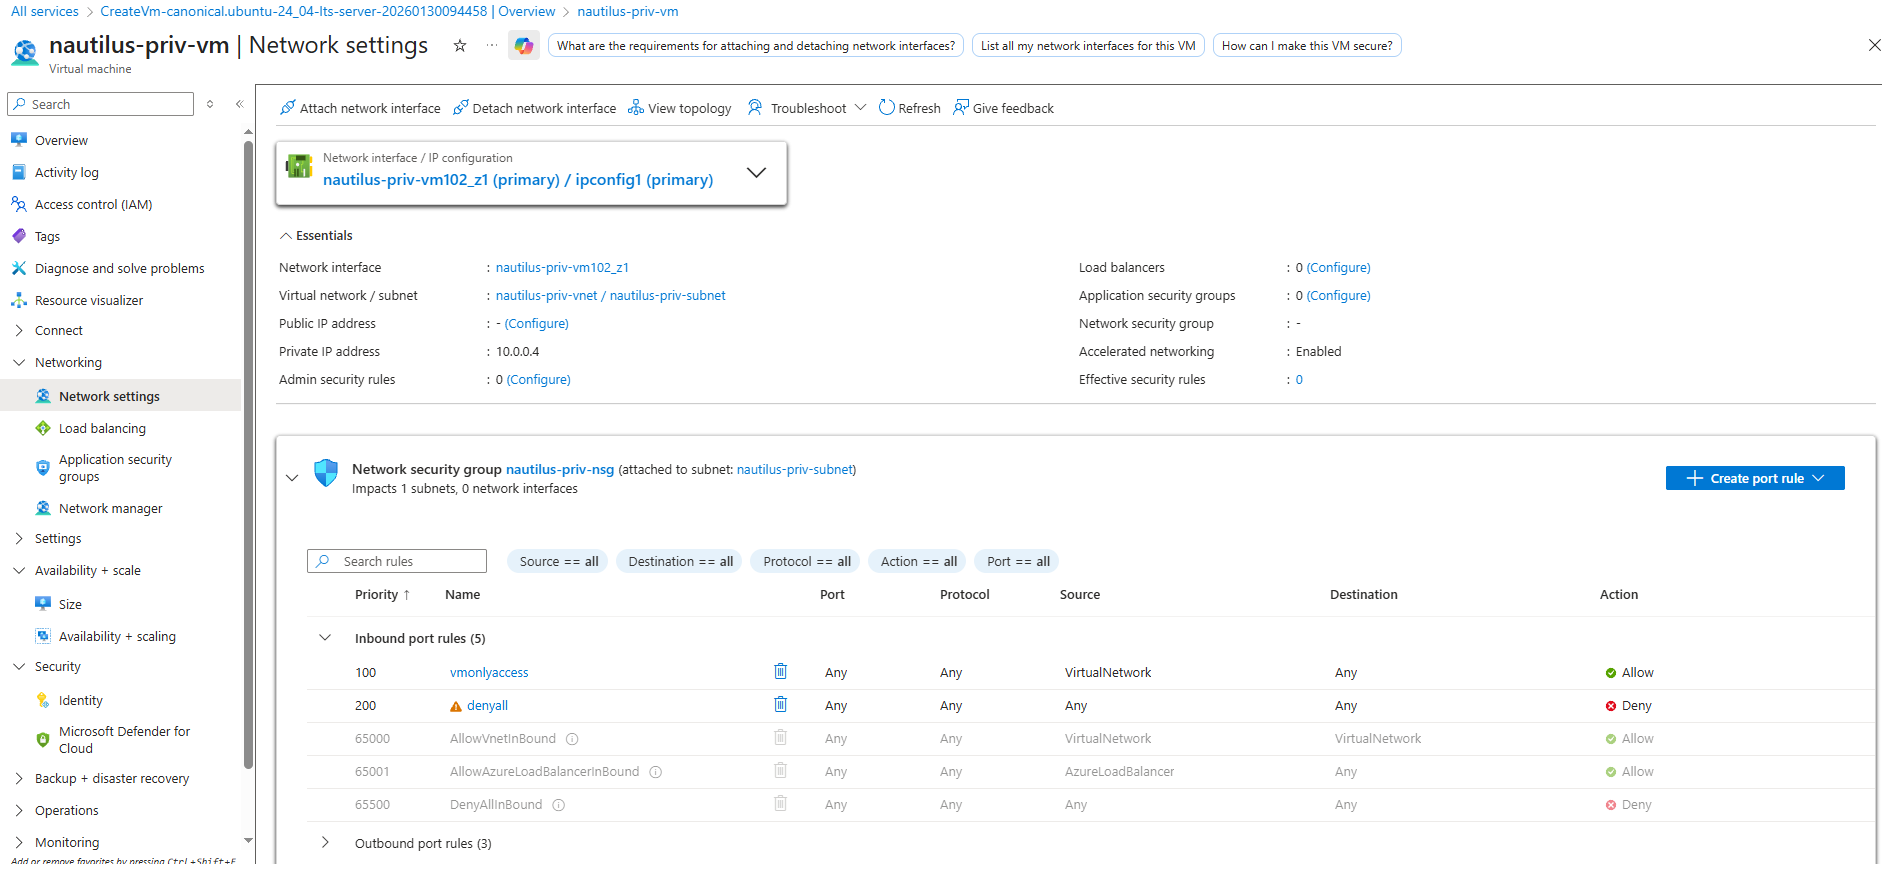The width and height of the screenshot is (1892, 874).
Task: Click the Microsoft Defender for Cloud shield icon
Action: point(43,740)
